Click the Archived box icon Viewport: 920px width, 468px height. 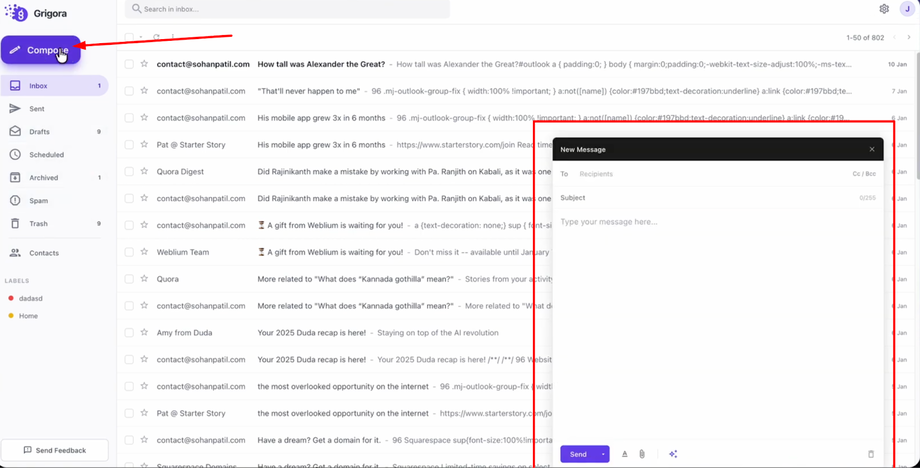[x=15, y=178]
